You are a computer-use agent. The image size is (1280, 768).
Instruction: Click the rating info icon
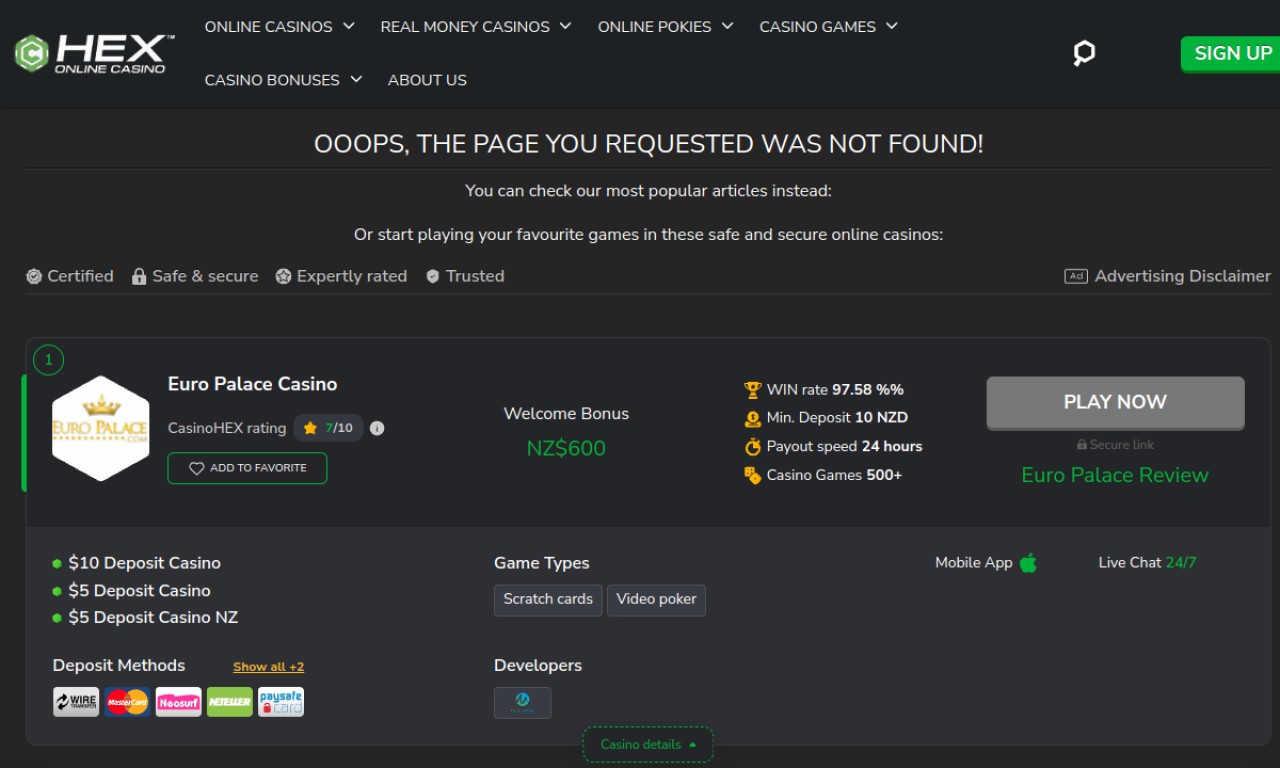pyautogui.click(x=377, y=428)
